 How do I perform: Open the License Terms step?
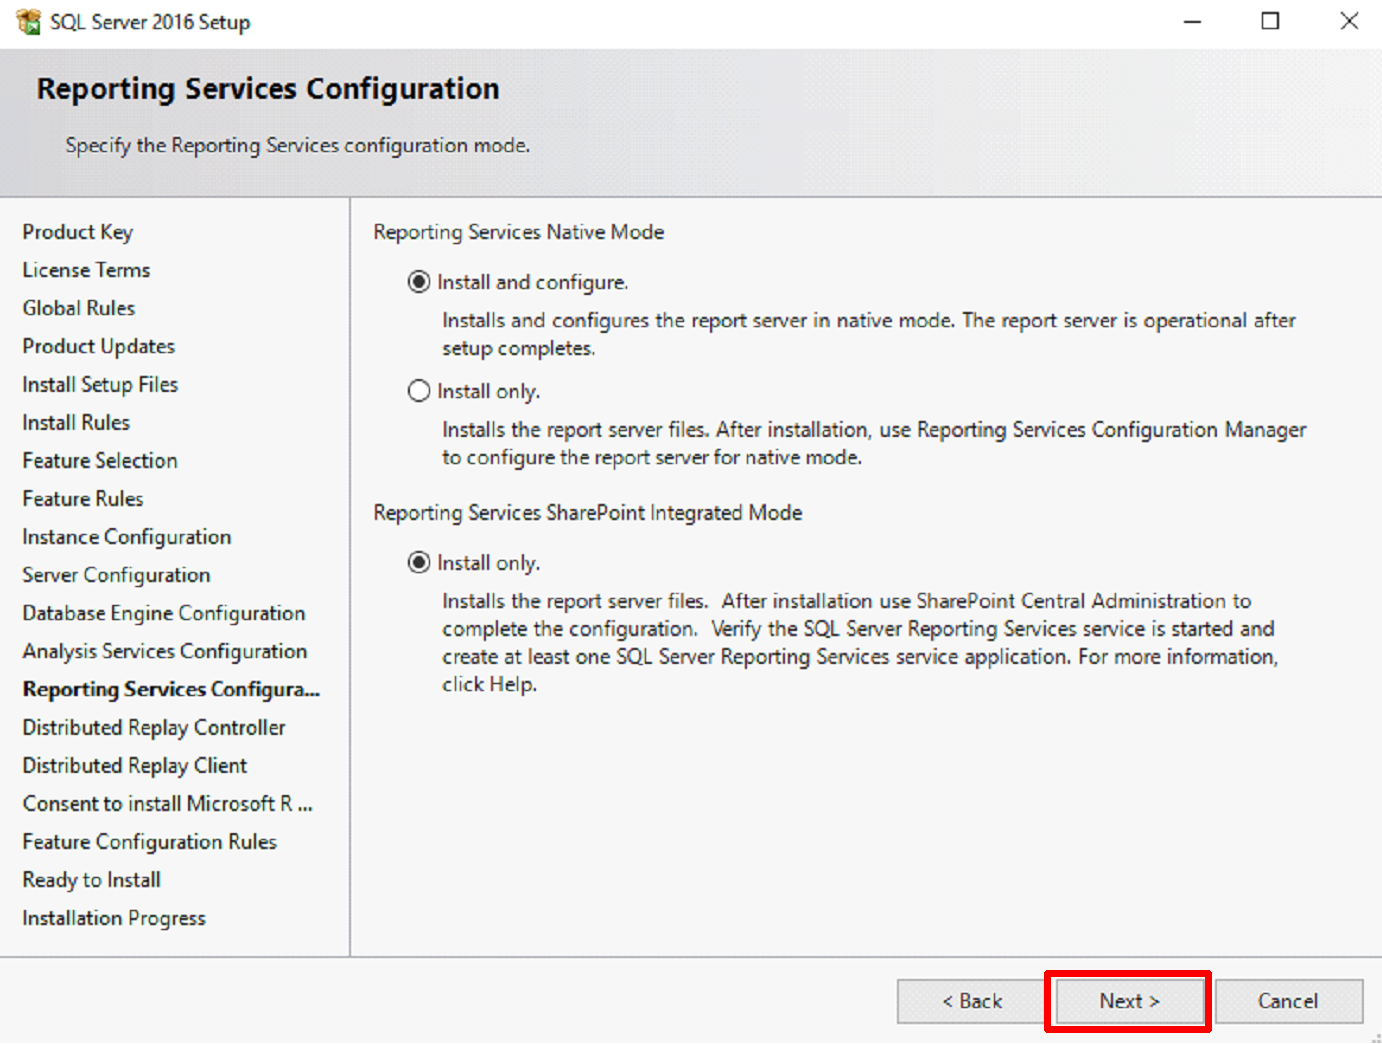tap(86, 270)
